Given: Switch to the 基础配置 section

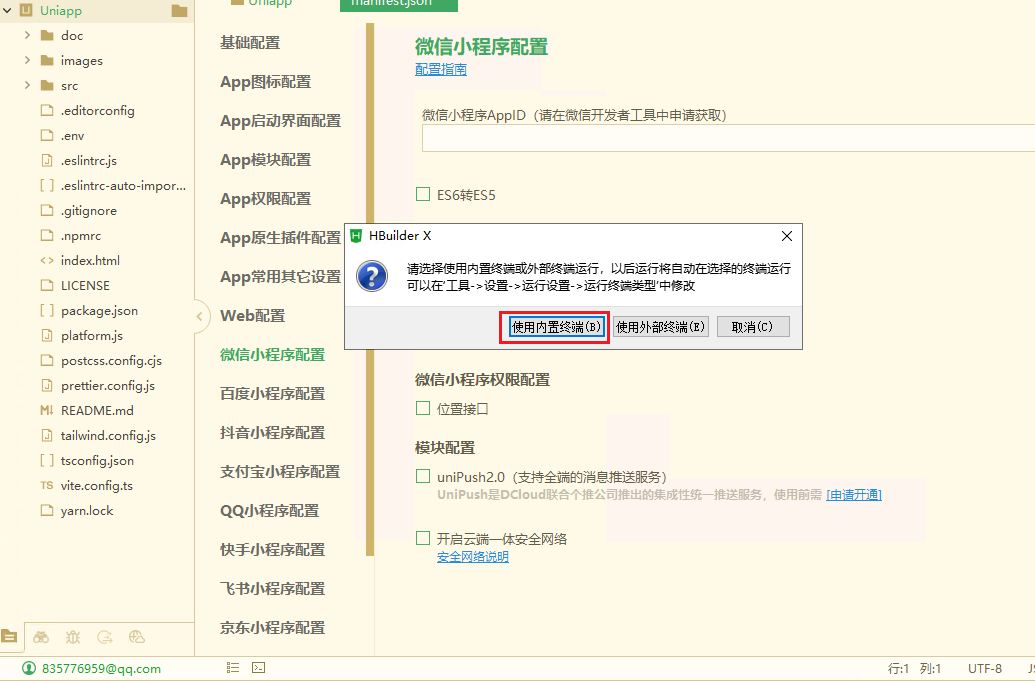Looking at the screenshot, I should [x=250, y=43].
